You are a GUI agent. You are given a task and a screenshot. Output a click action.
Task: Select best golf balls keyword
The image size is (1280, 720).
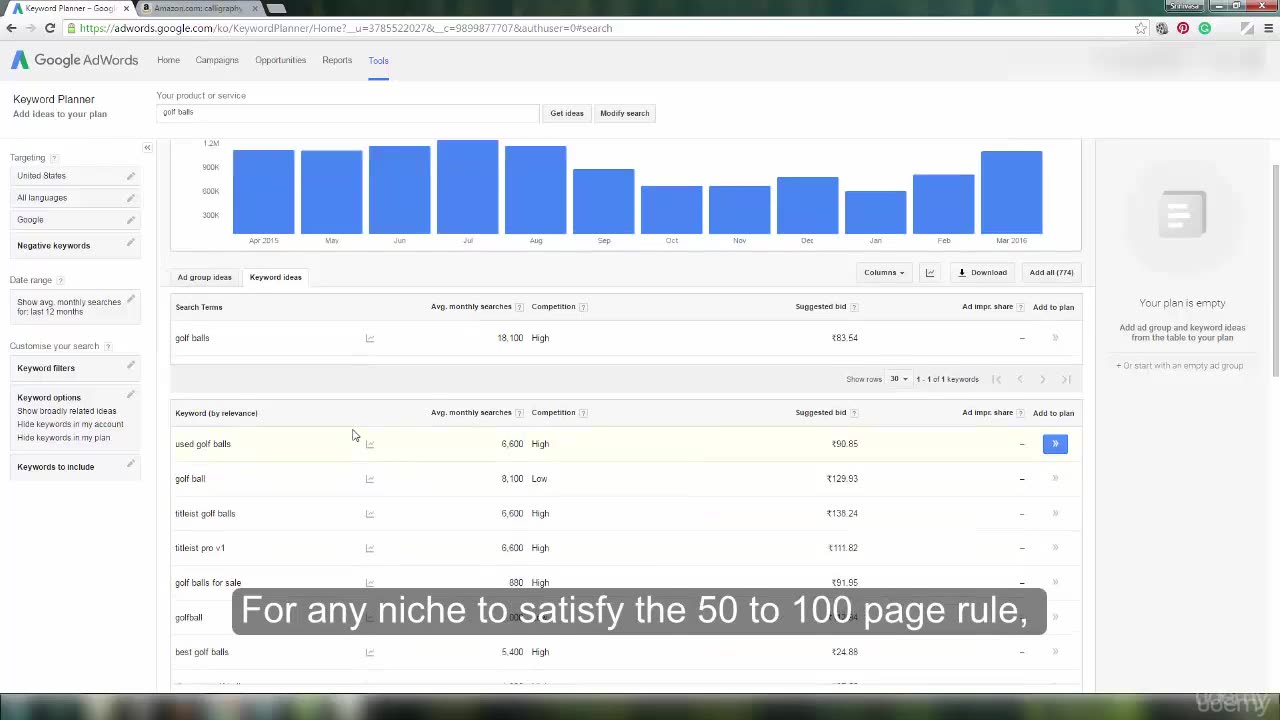pos(202,652)
